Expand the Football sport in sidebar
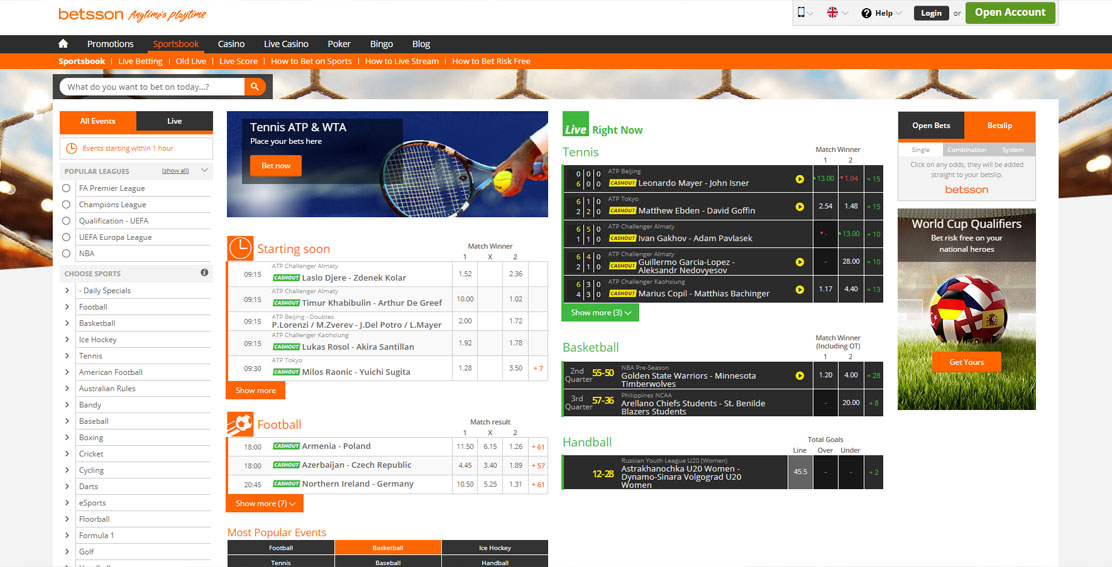Image resolution: width=1112 pixels, height=567 pixels. point(68,307)
